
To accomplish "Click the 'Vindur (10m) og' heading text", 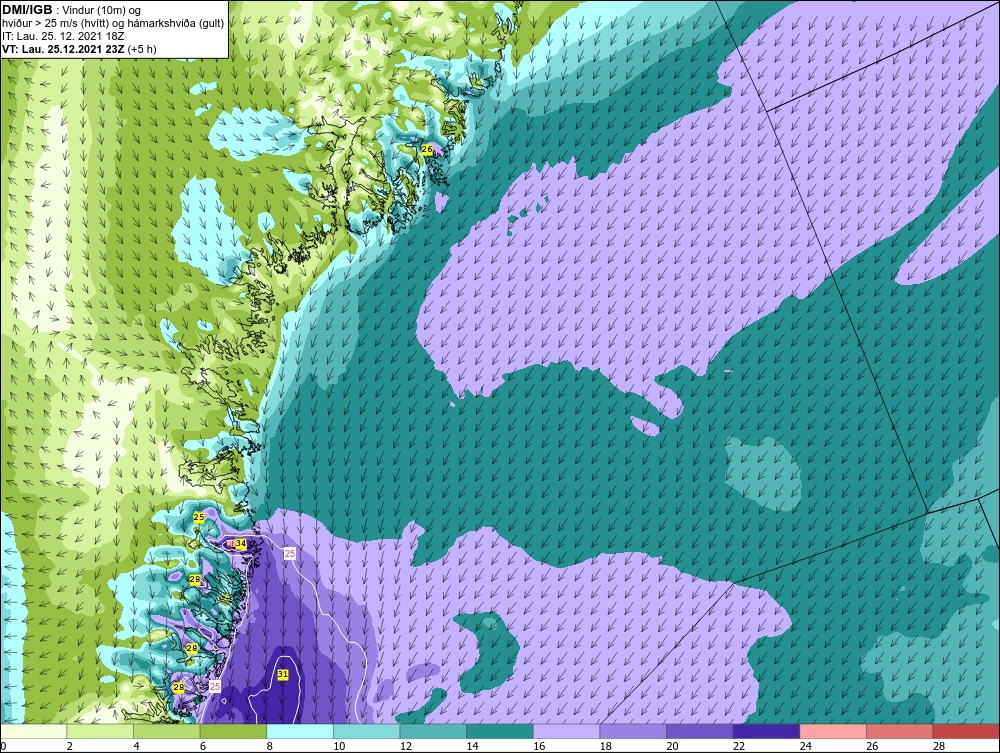I will [102, 10].
